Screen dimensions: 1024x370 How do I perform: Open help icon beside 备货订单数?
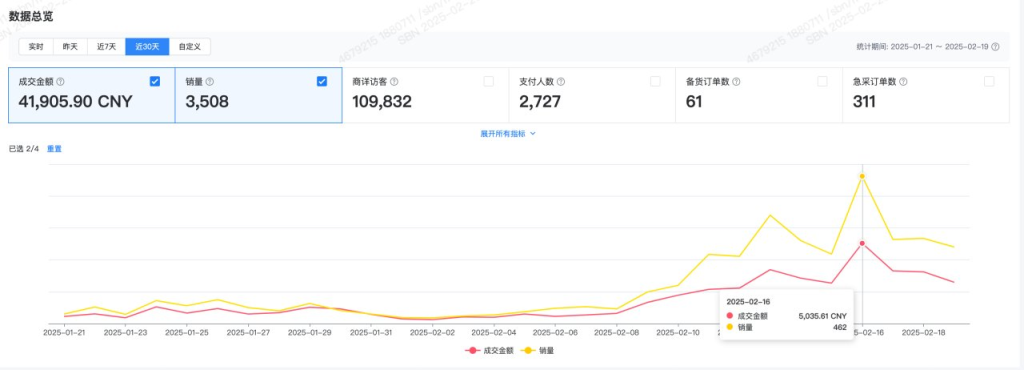coord(737,82)
